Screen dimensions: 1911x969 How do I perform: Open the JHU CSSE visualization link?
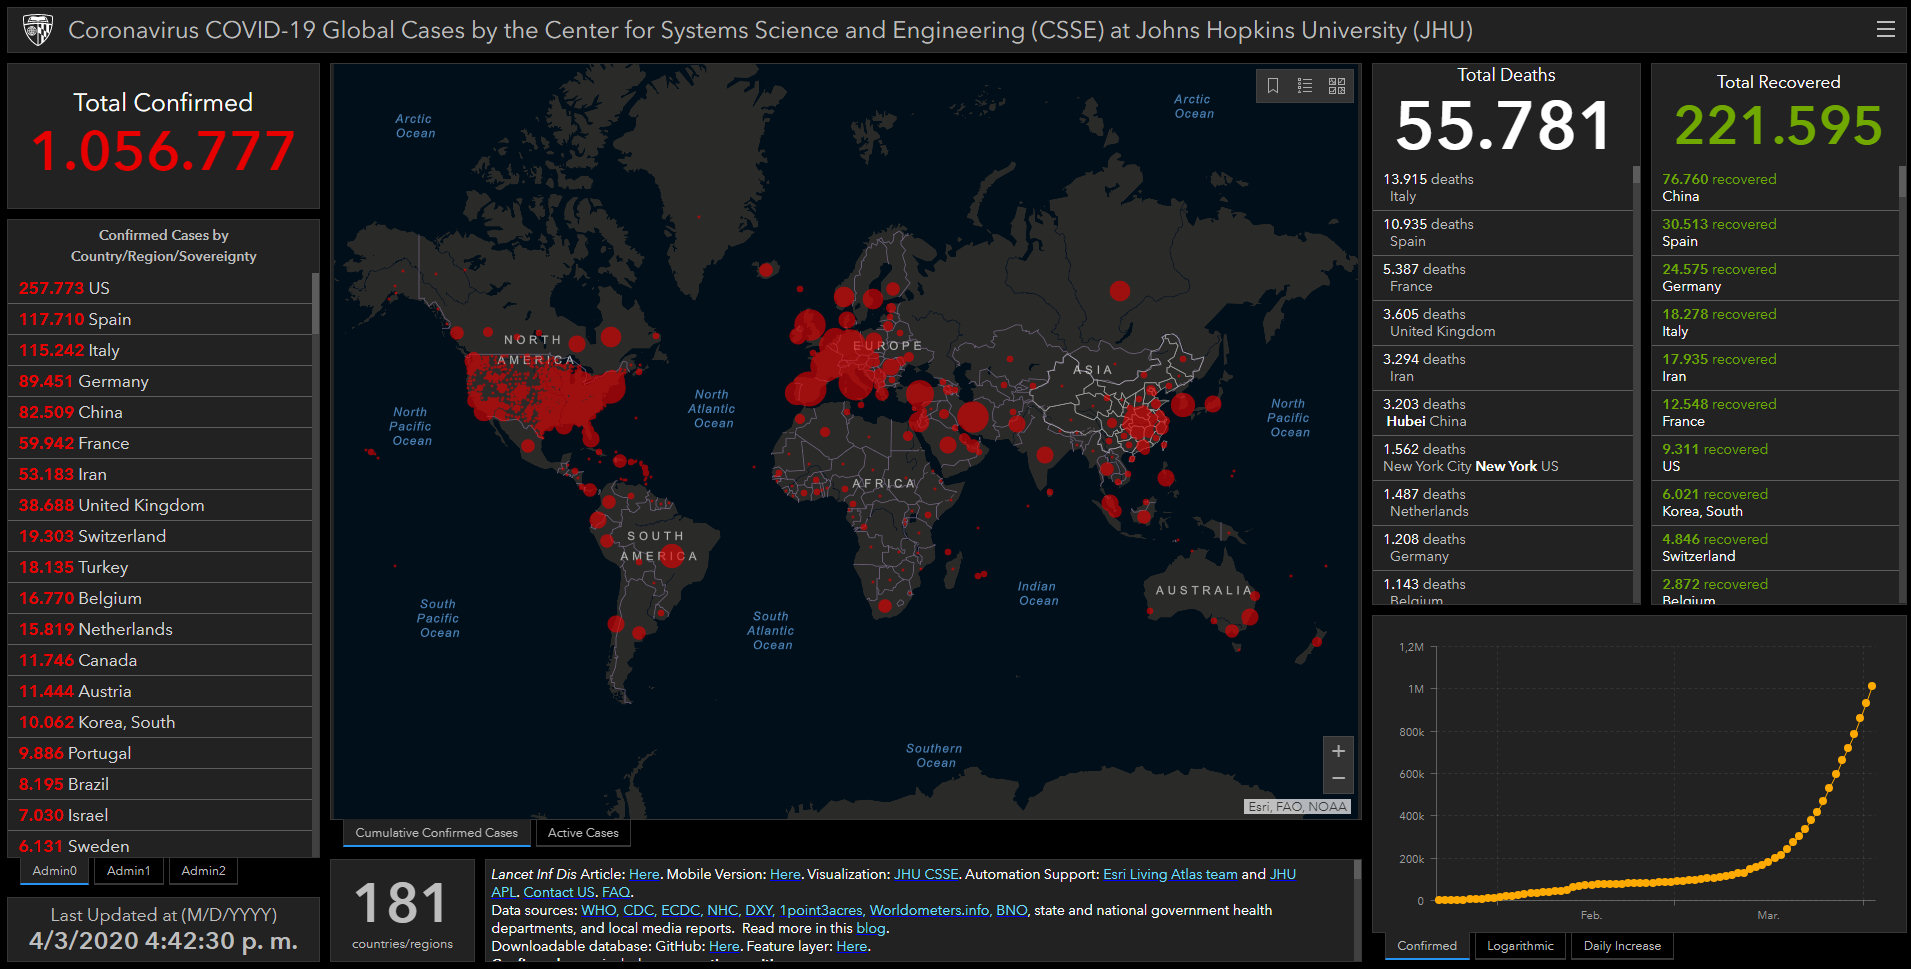(926, 874)
